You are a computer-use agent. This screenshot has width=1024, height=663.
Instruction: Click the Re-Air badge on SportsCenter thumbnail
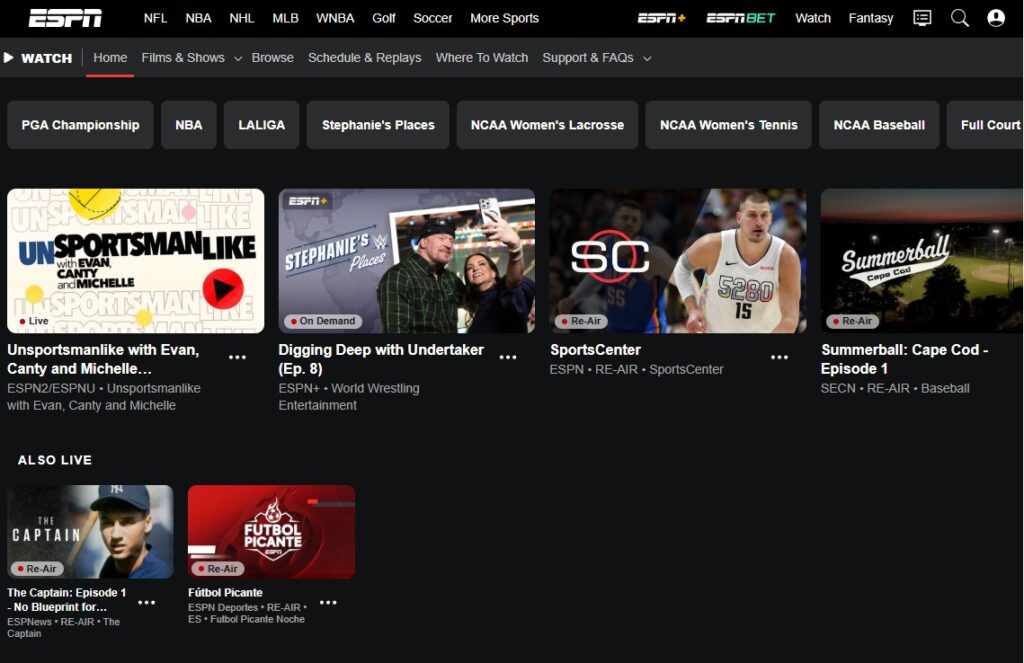[581, 321]
